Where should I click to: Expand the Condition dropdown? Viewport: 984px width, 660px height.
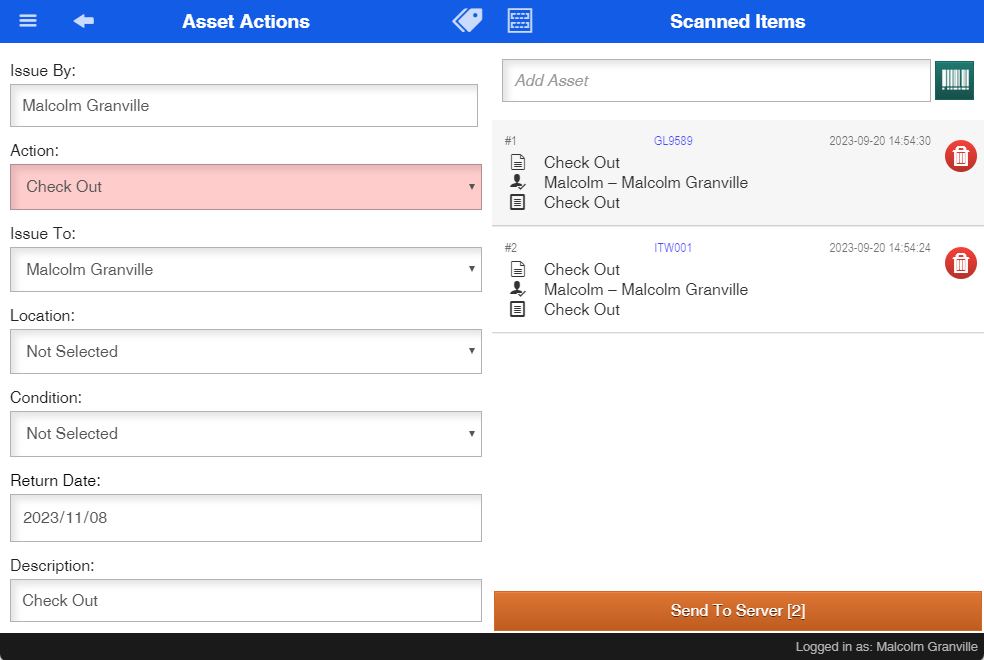[x=245, y=433]
